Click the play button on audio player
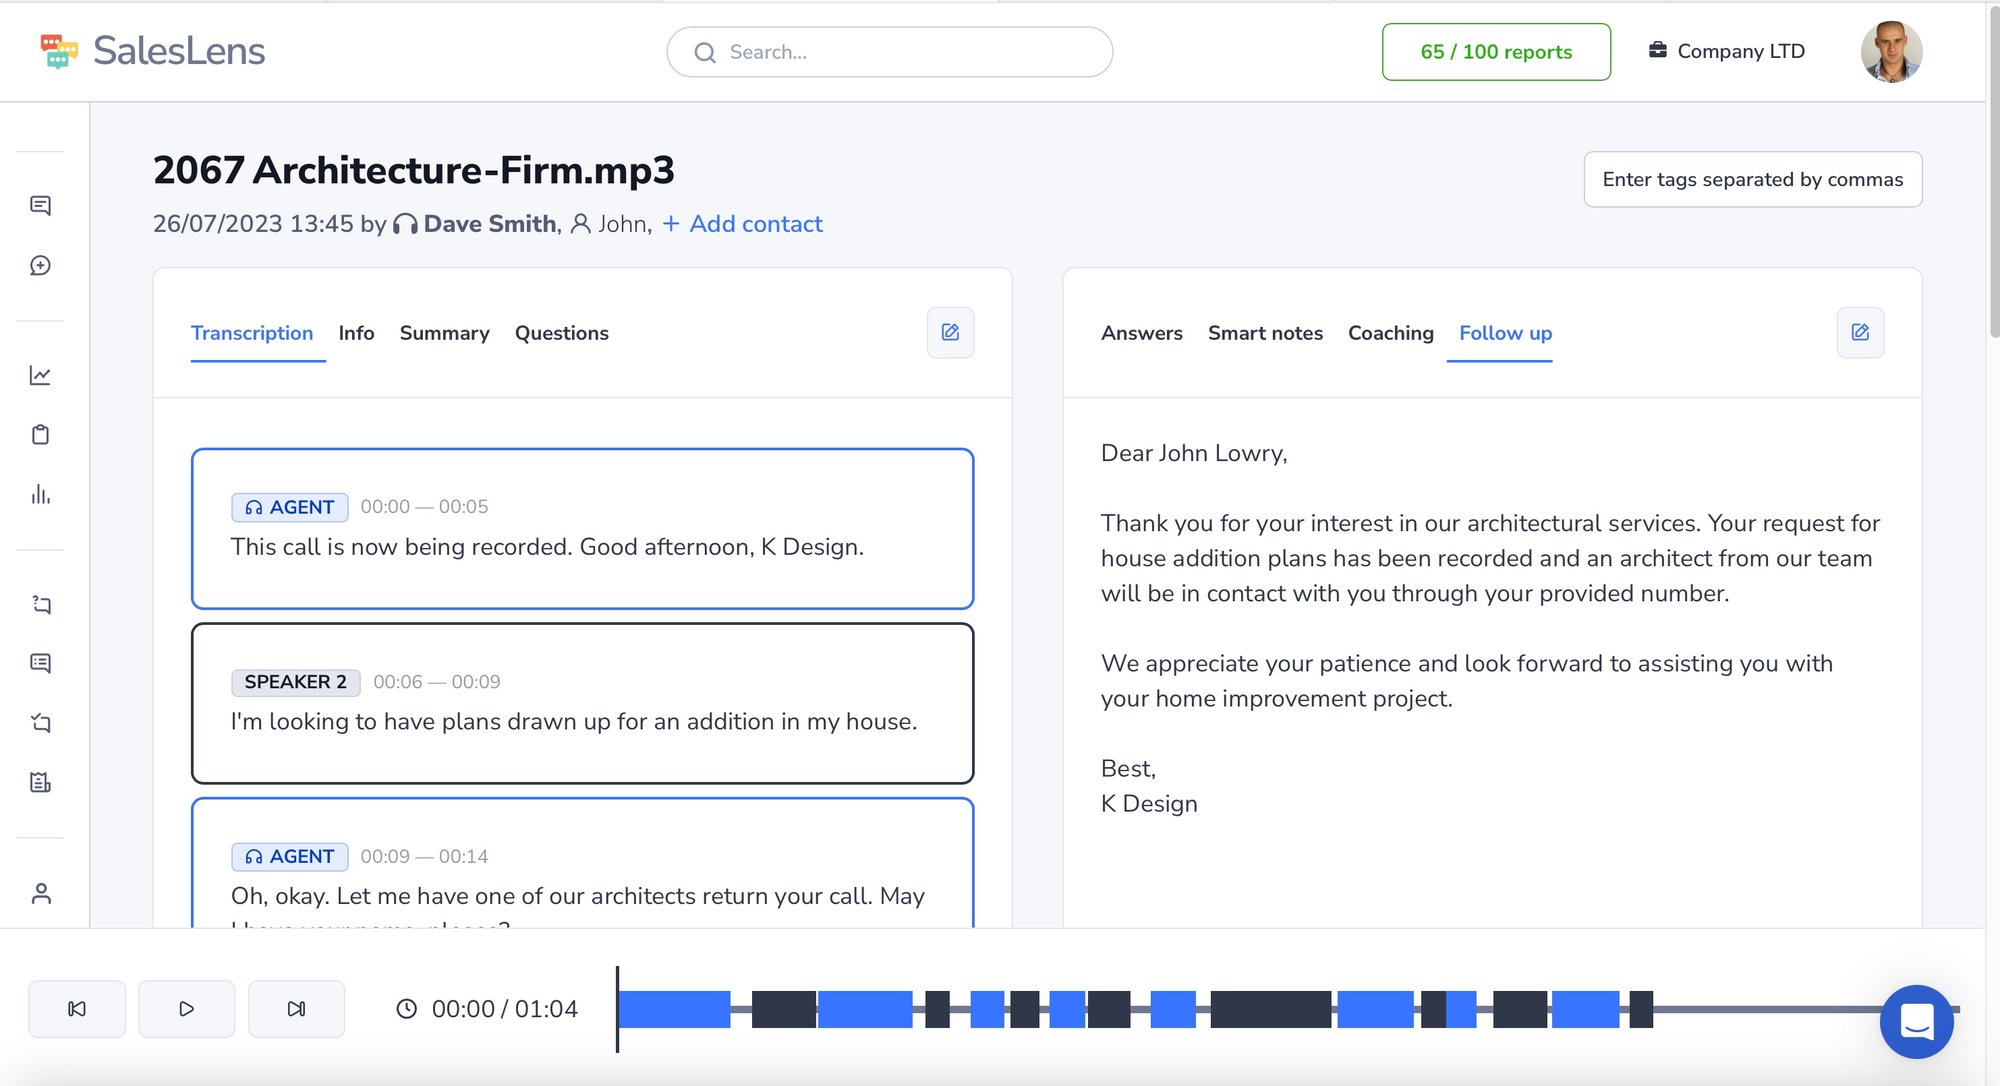This screenshot has height=1086, width=2000. 186,1007
